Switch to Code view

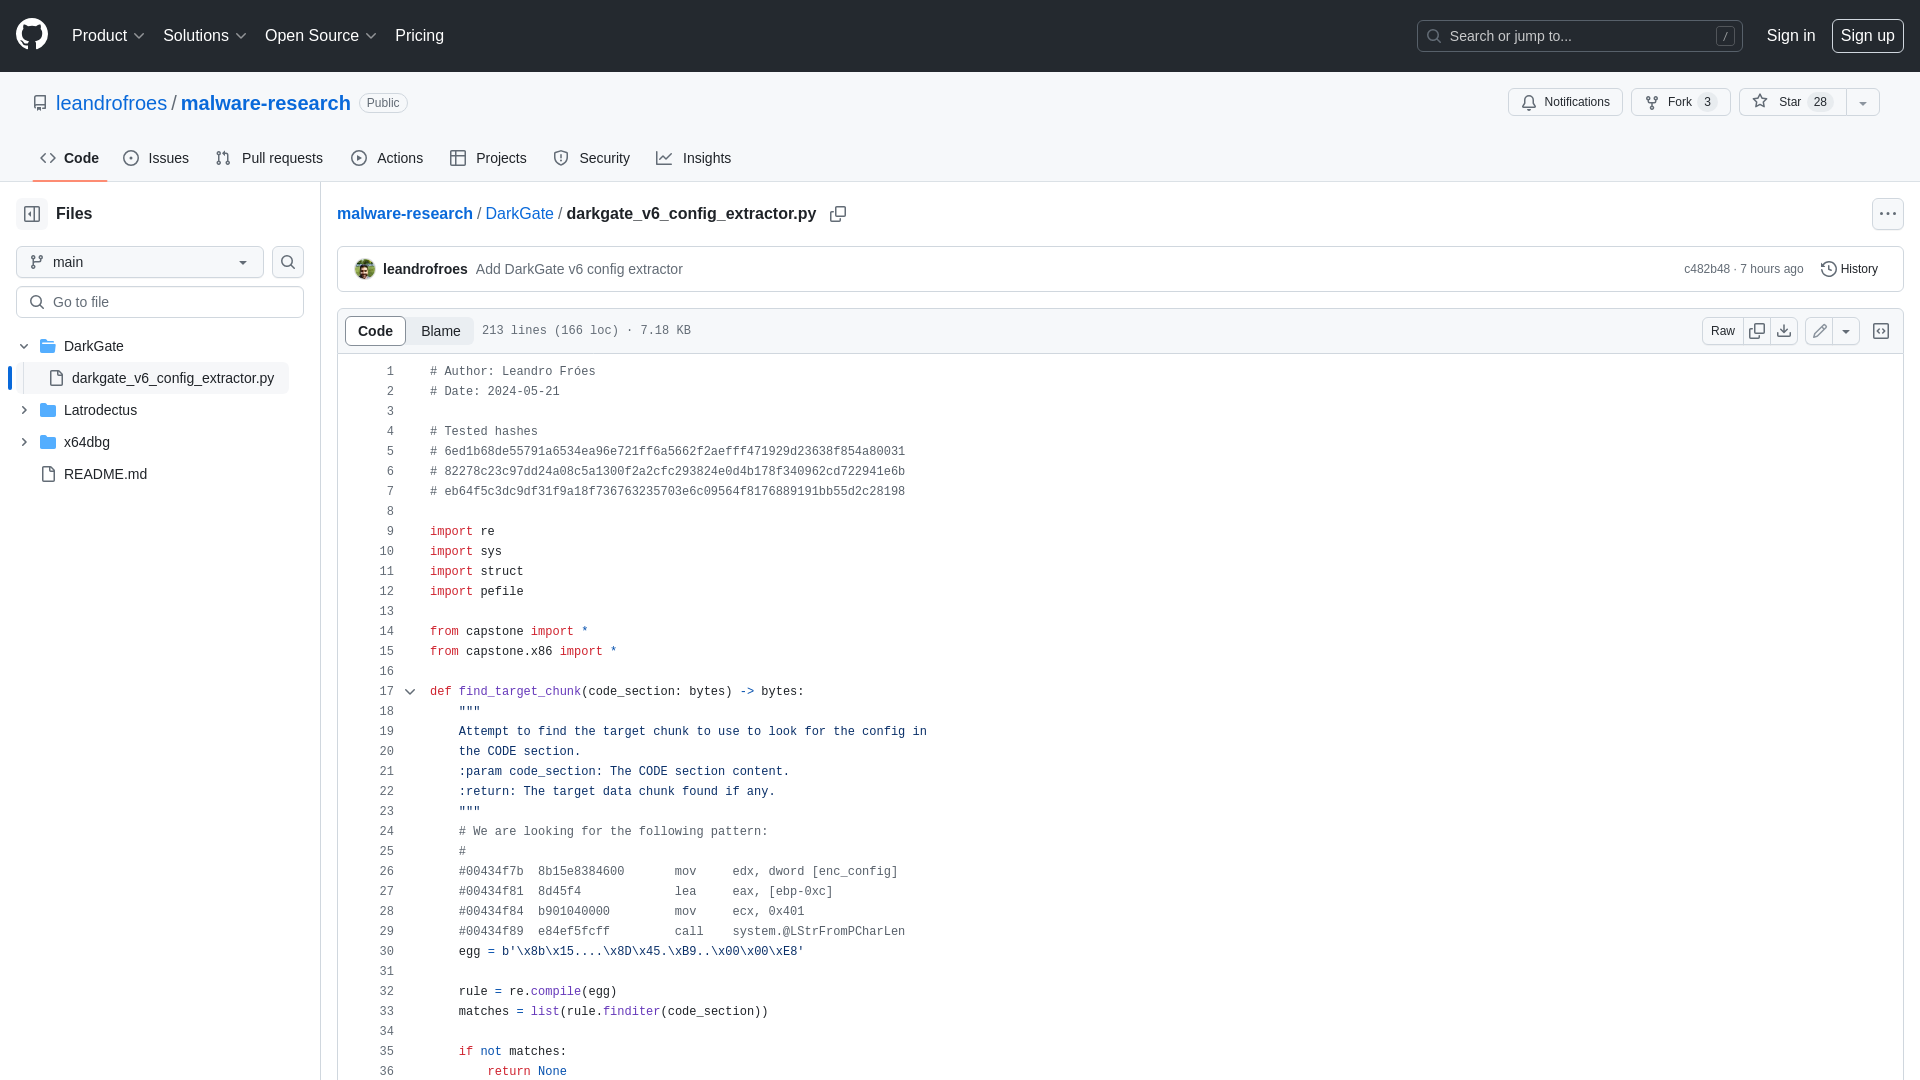tap(375, 331)
